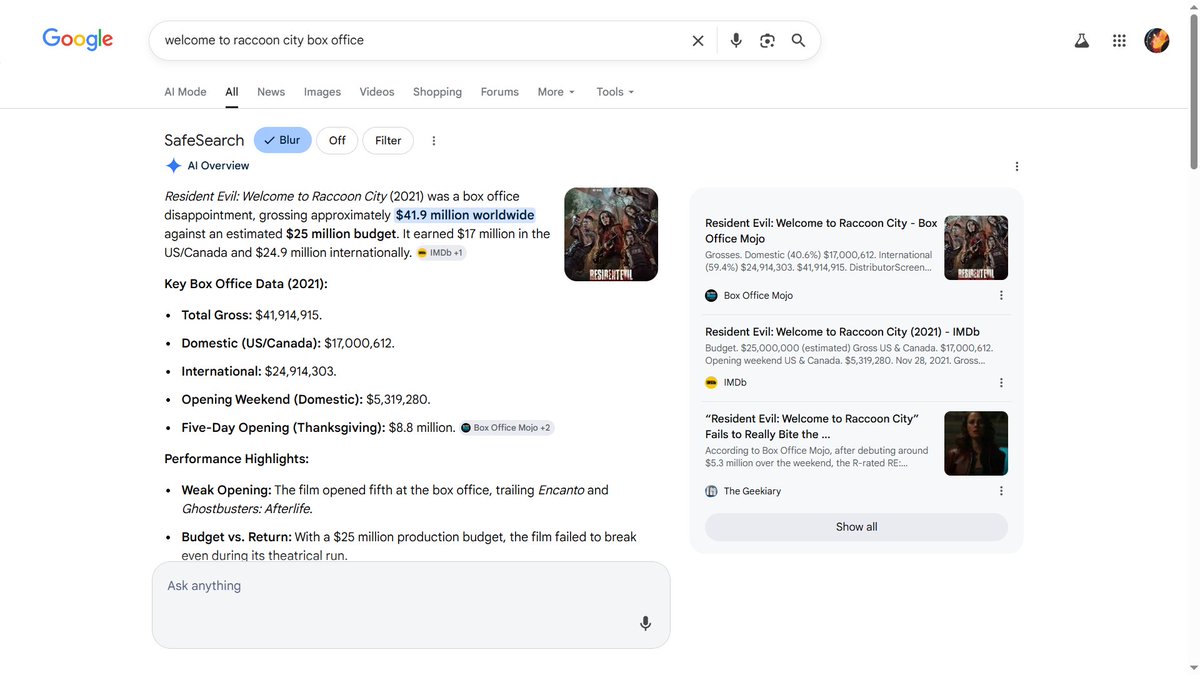Open the Box Office Mojo +2 source chip
Image resolution: width=1200 pixels, height=675 pixels.
[x=506, y=428]
